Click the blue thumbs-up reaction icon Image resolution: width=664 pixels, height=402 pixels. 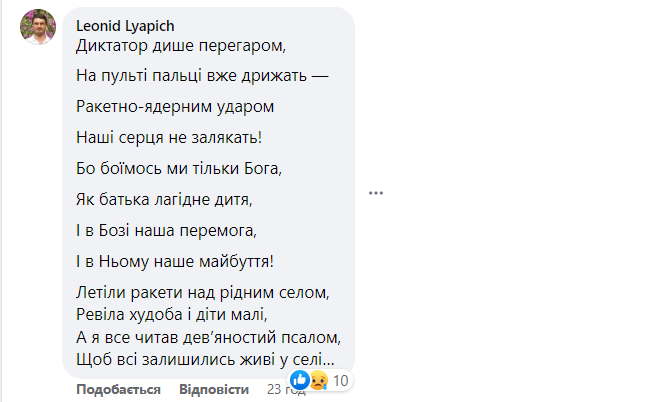click(x=302, y=380)
